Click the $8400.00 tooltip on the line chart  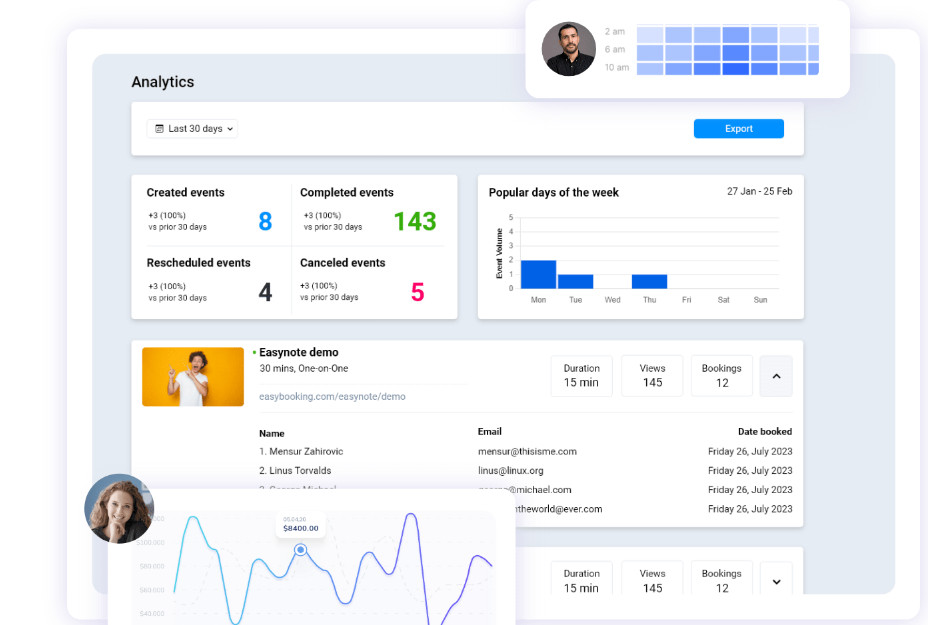(x=301, y=524)
